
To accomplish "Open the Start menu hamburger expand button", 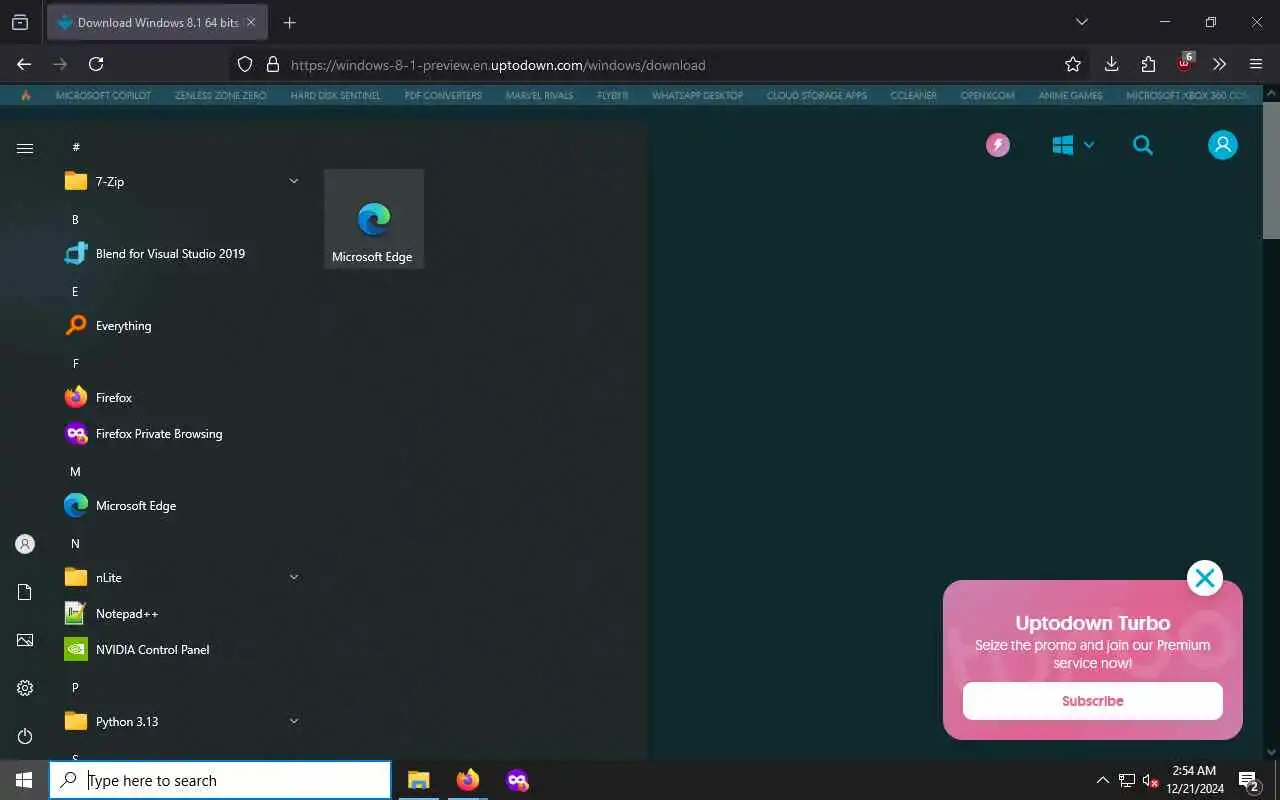I will [x=25, y=148].
